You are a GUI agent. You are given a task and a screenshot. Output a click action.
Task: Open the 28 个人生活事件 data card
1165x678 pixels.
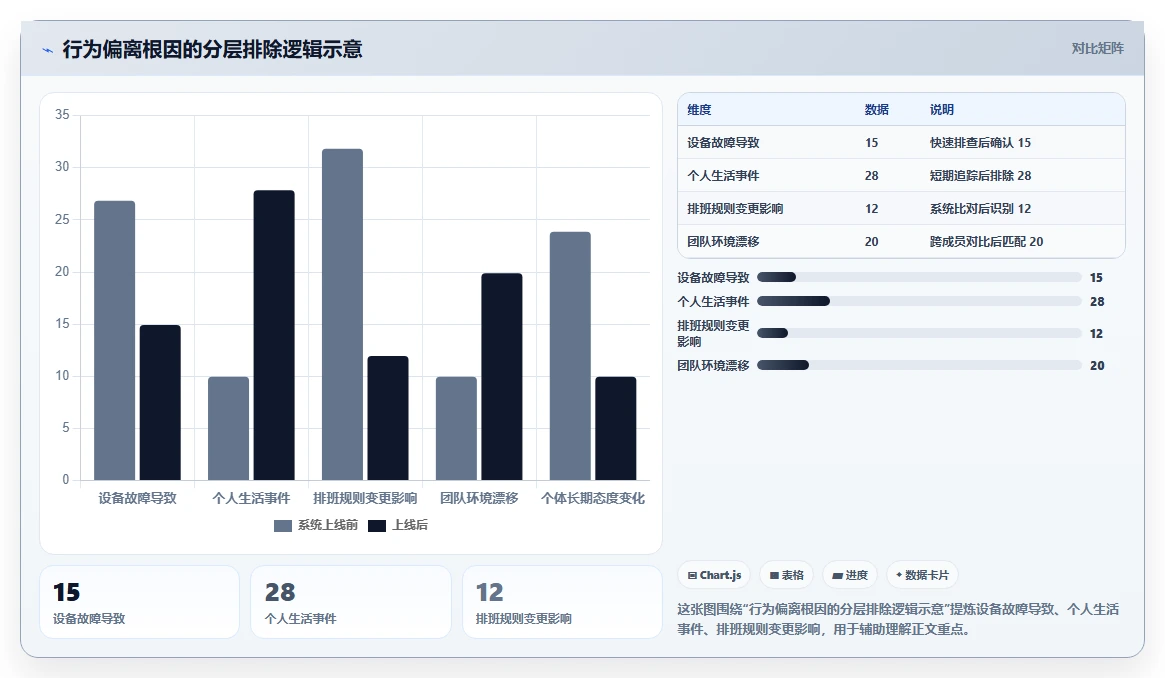(351, 602)
